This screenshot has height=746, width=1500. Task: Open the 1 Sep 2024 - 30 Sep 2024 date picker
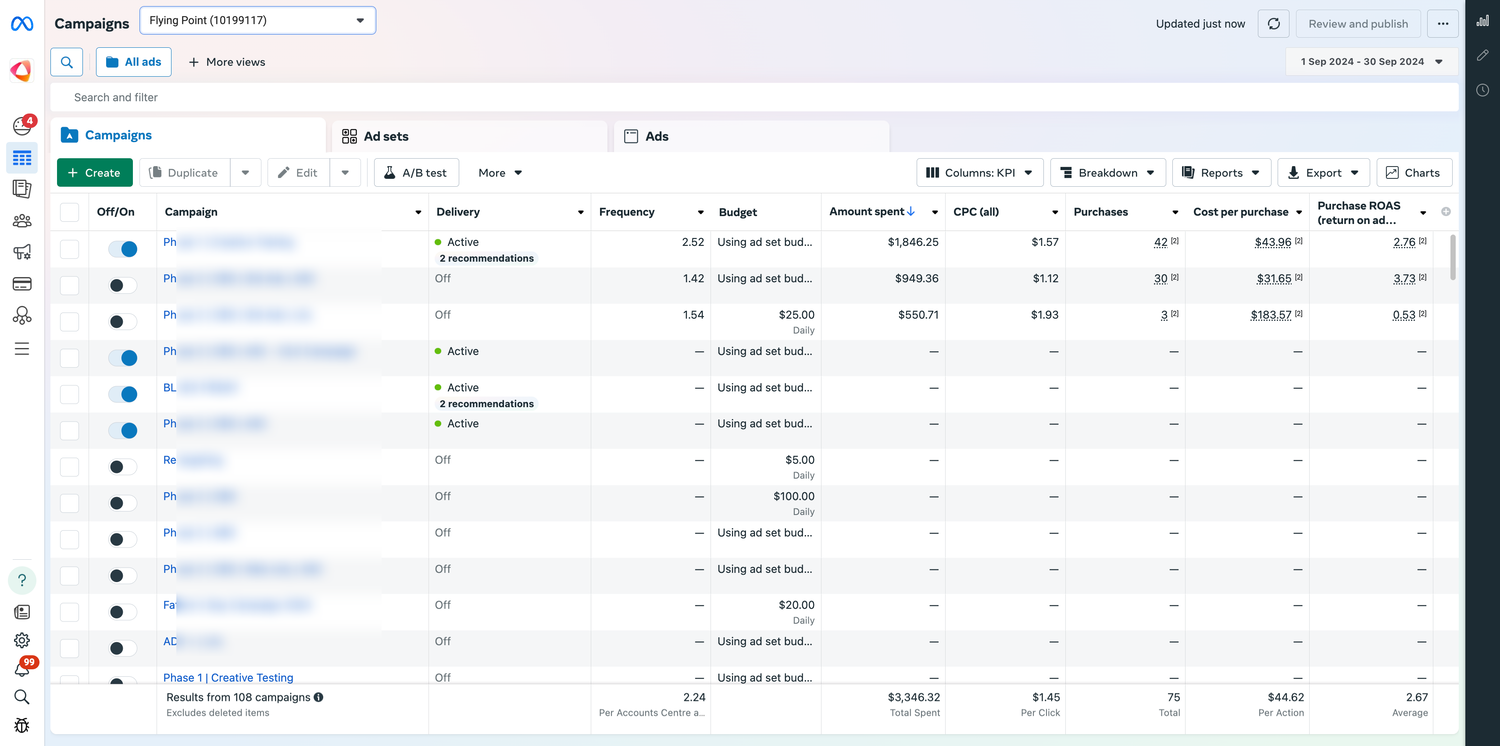[1372, 62]
